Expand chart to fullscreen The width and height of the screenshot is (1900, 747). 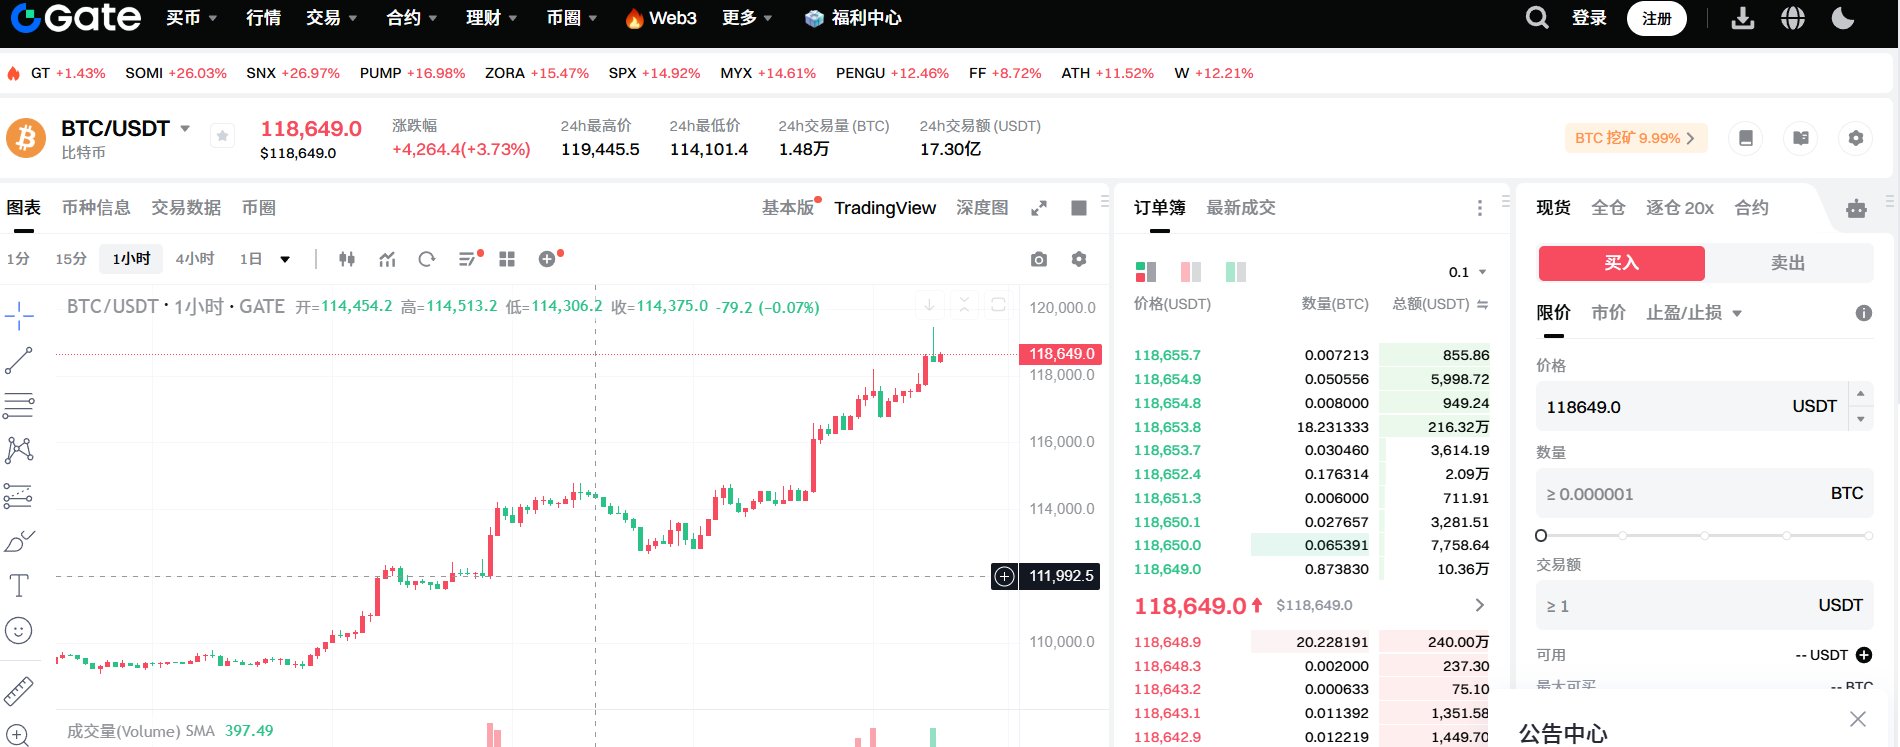[1039, 208]
